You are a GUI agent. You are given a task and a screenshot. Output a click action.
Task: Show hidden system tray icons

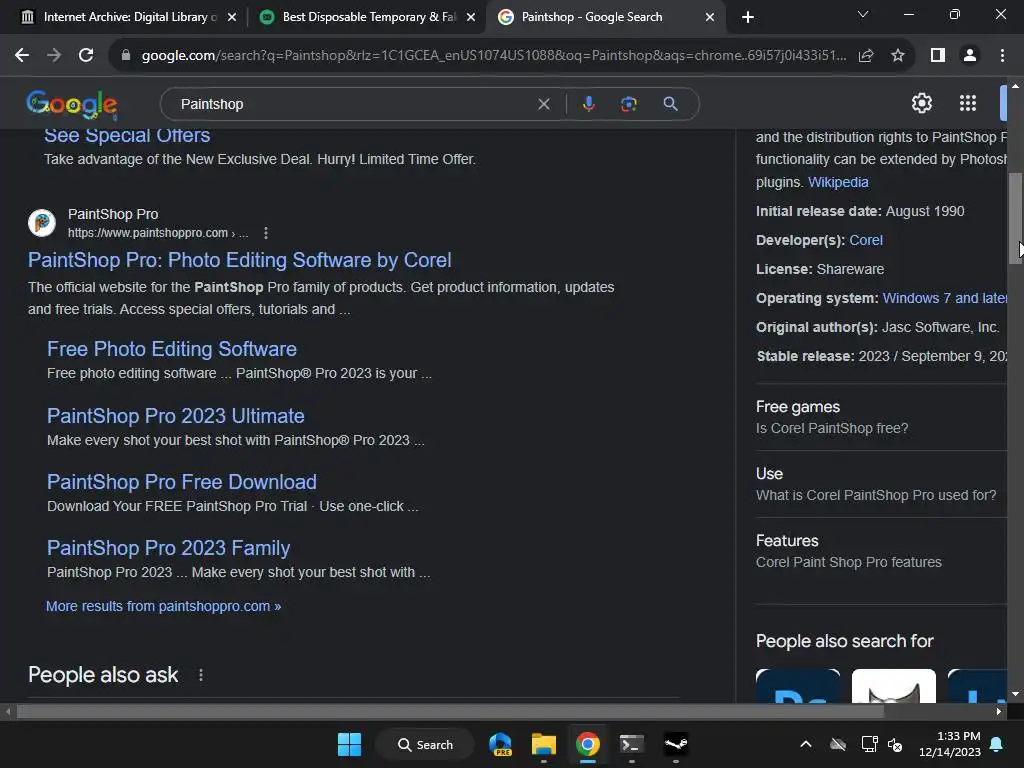click(806, 744)
